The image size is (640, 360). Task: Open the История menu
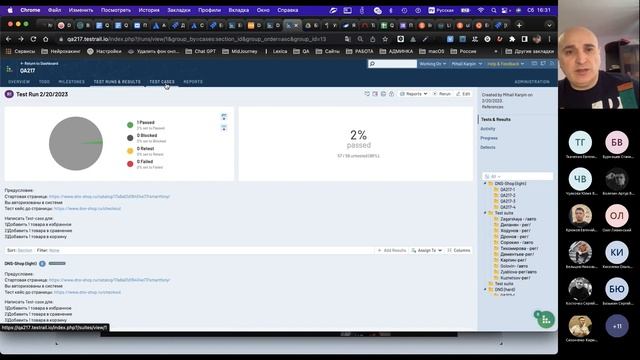point(149,10)
